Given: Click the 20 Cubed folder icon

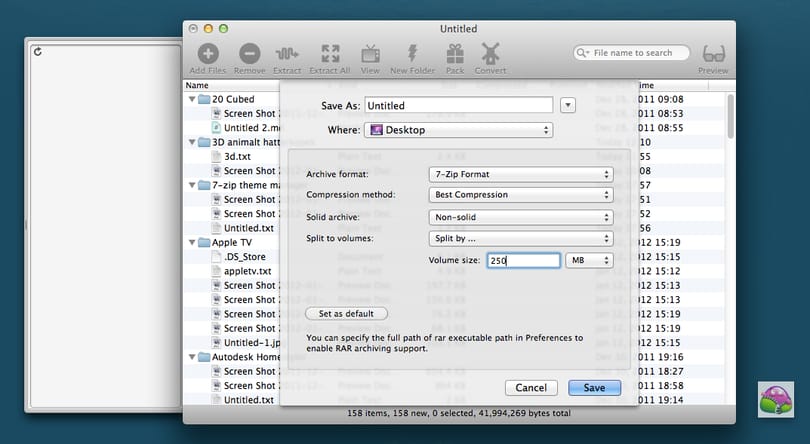Looking at the screenshot, I should pos(204,99).
